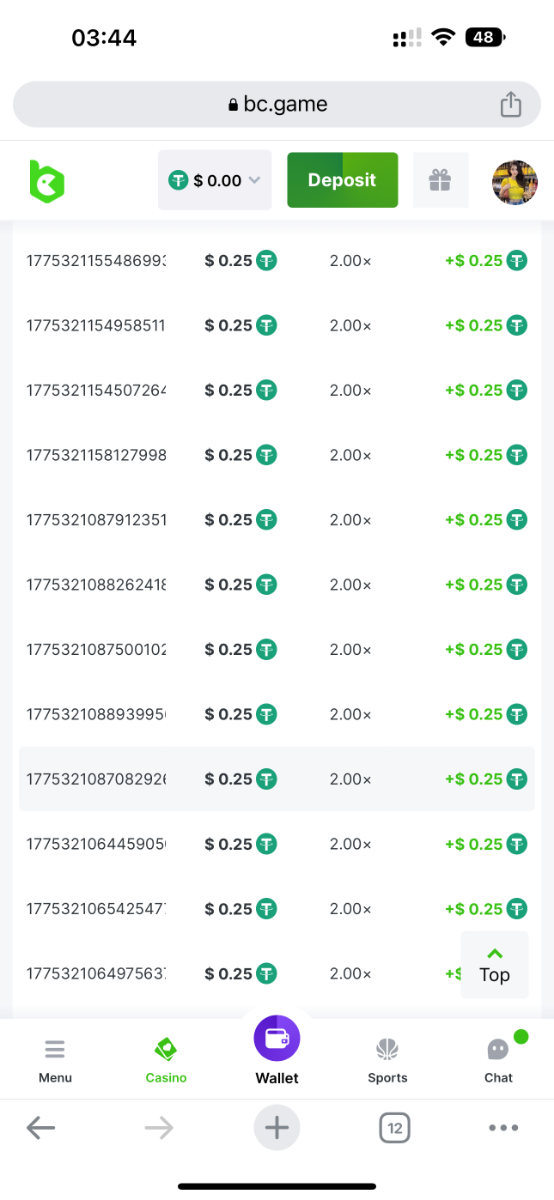Go back with browser back arrow
This screenshot has height=1200, width=554.
coord(41,1128)
